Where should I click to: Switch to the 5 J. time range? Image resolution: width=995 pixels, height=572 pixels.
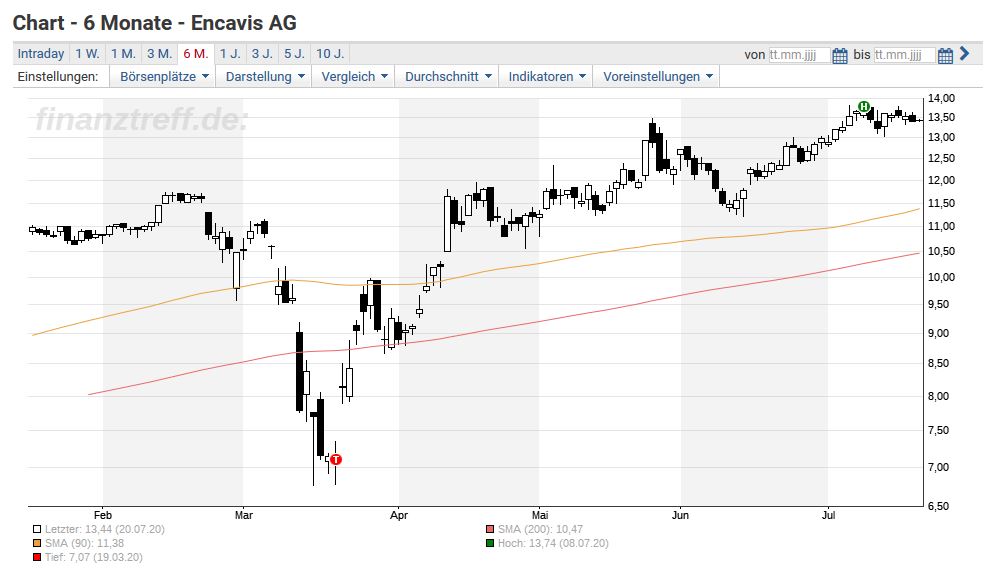coord(294,53)
